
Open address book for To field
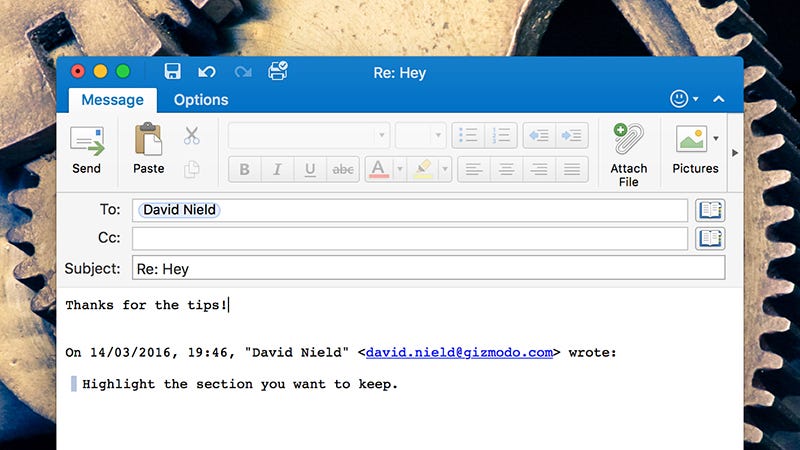click(x=710, y=210)
